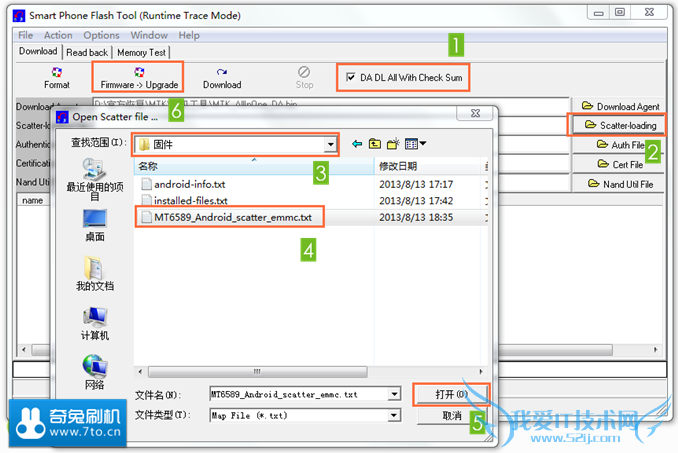Create a new folder in dialog
The width and height of the screenshot is (678, 453).
tap(393, 144)
